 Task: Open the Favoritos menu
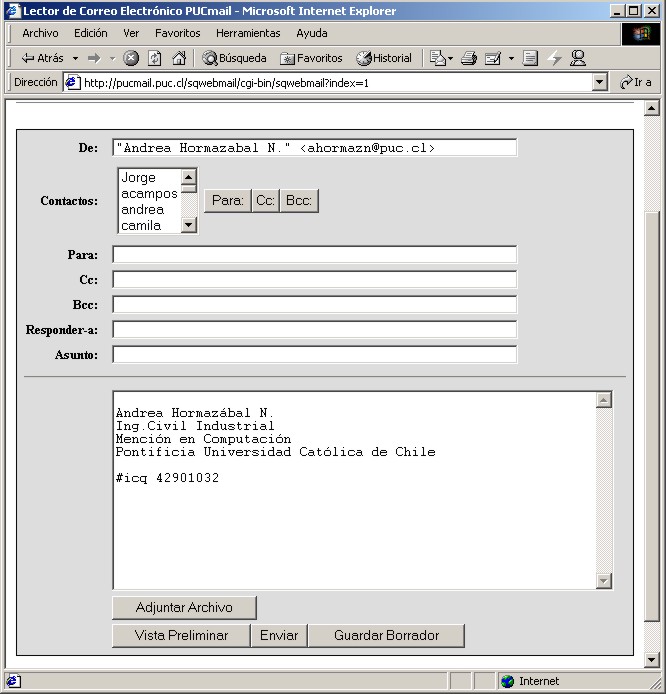pos(177,33)
